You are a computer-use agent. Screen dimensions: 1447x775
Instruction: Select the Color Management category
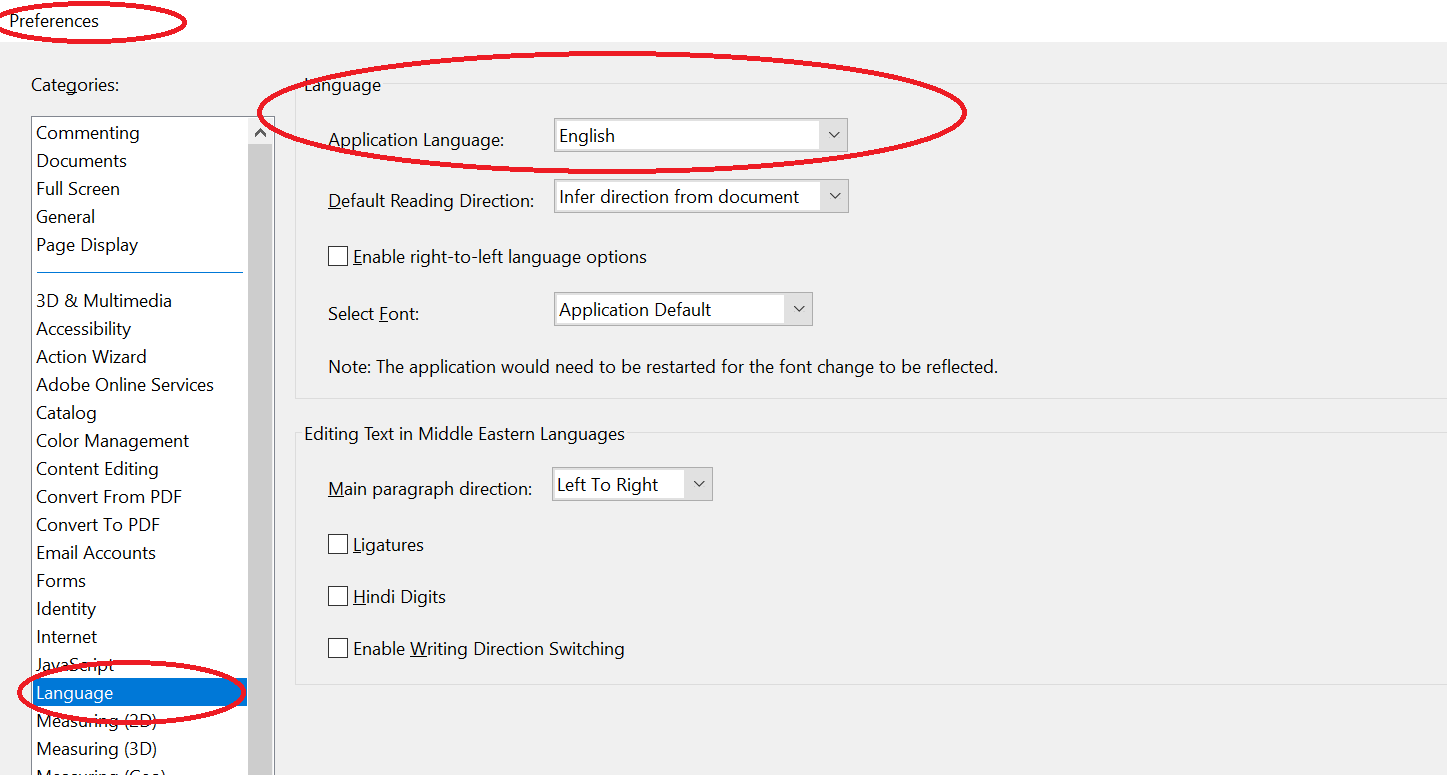[x=113, y=441]
